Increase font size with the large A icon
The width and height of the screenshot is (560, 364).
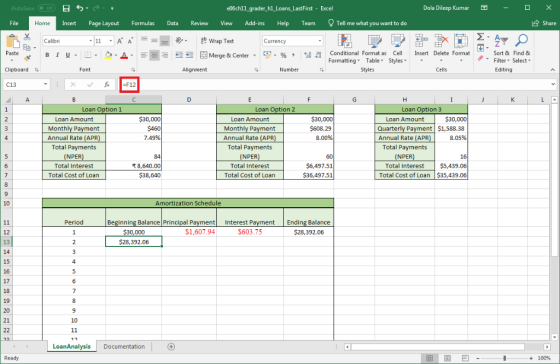120,41
